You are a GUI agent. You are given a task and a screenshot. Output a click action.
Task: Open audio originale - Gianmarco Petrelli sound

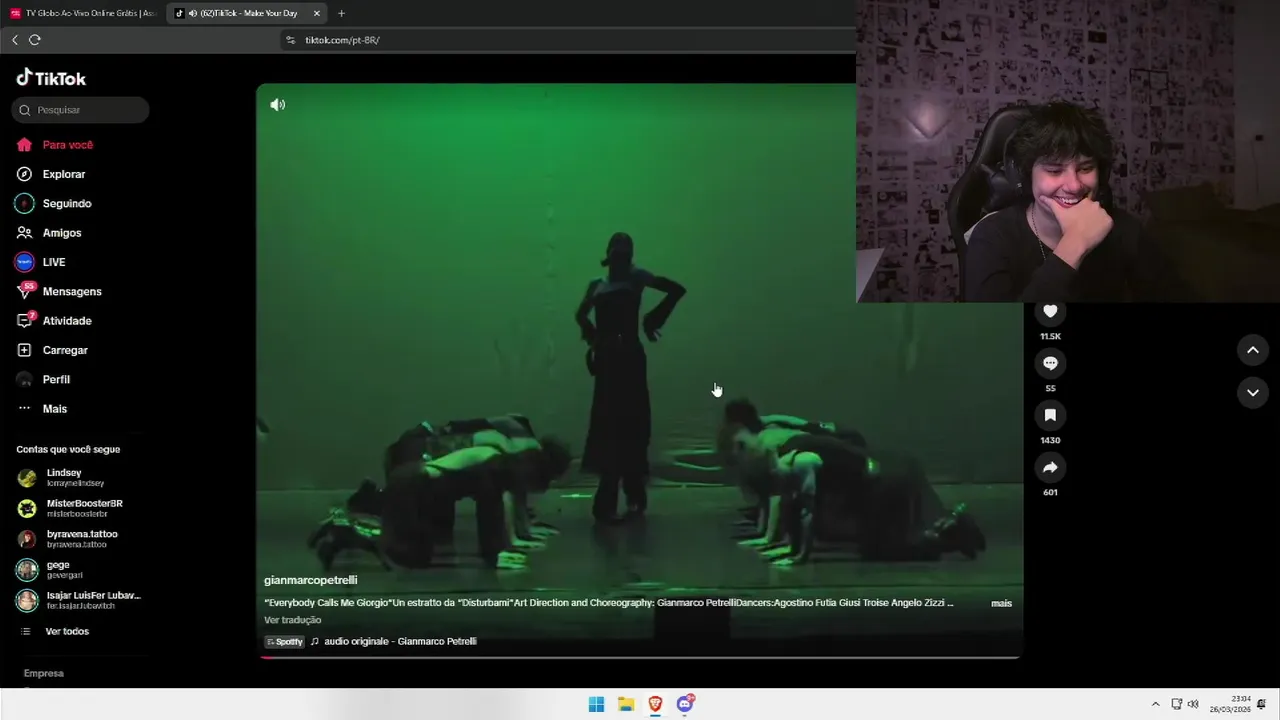[x=399, y=642]
